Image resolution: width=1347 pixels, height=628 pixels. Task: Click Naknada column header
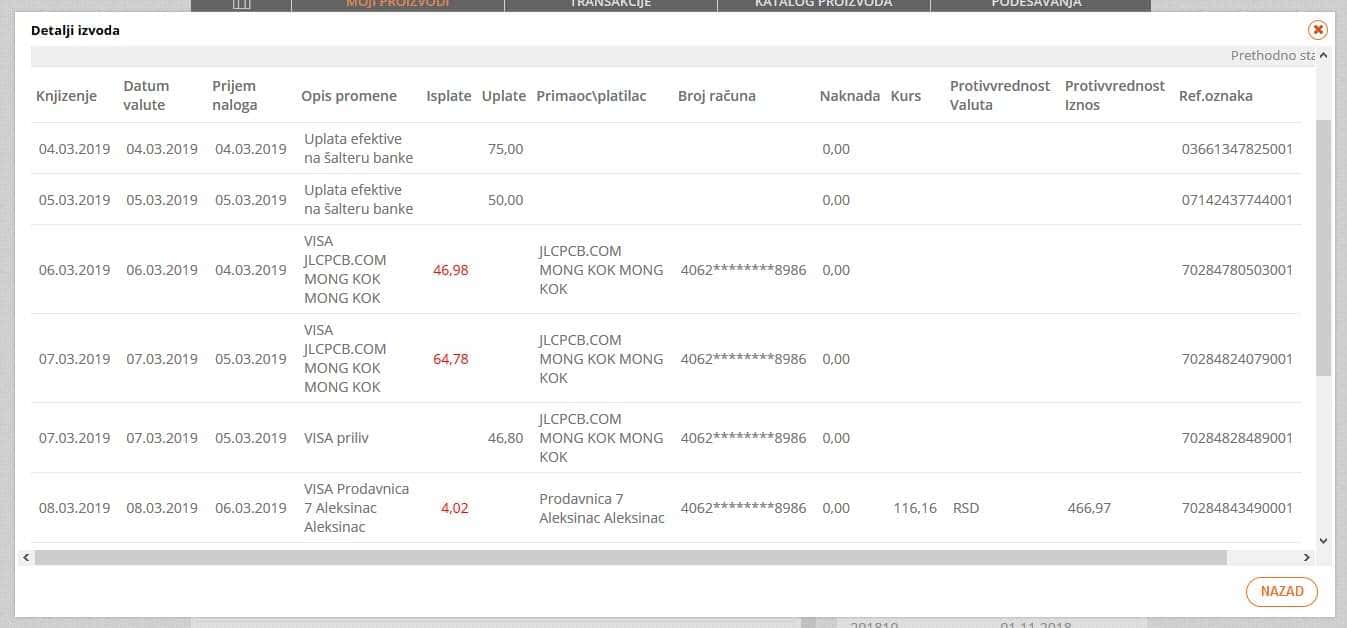(x=850, y=96)
